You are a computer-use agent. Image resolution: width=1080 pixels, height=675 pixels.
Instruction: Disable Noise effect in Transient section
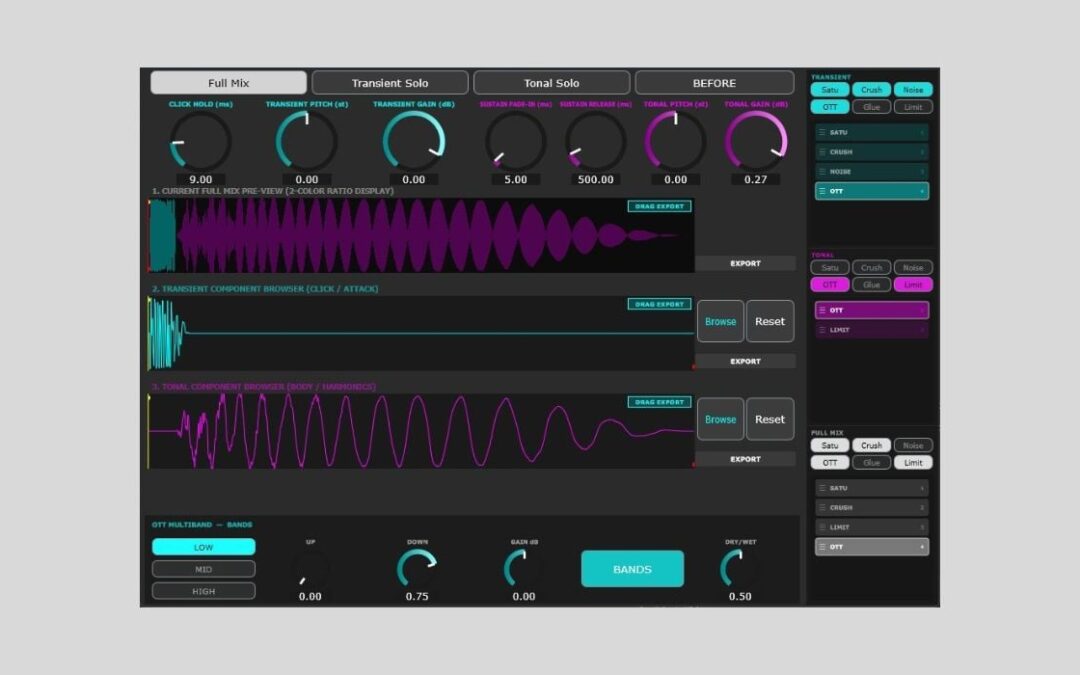coord(913,90)
